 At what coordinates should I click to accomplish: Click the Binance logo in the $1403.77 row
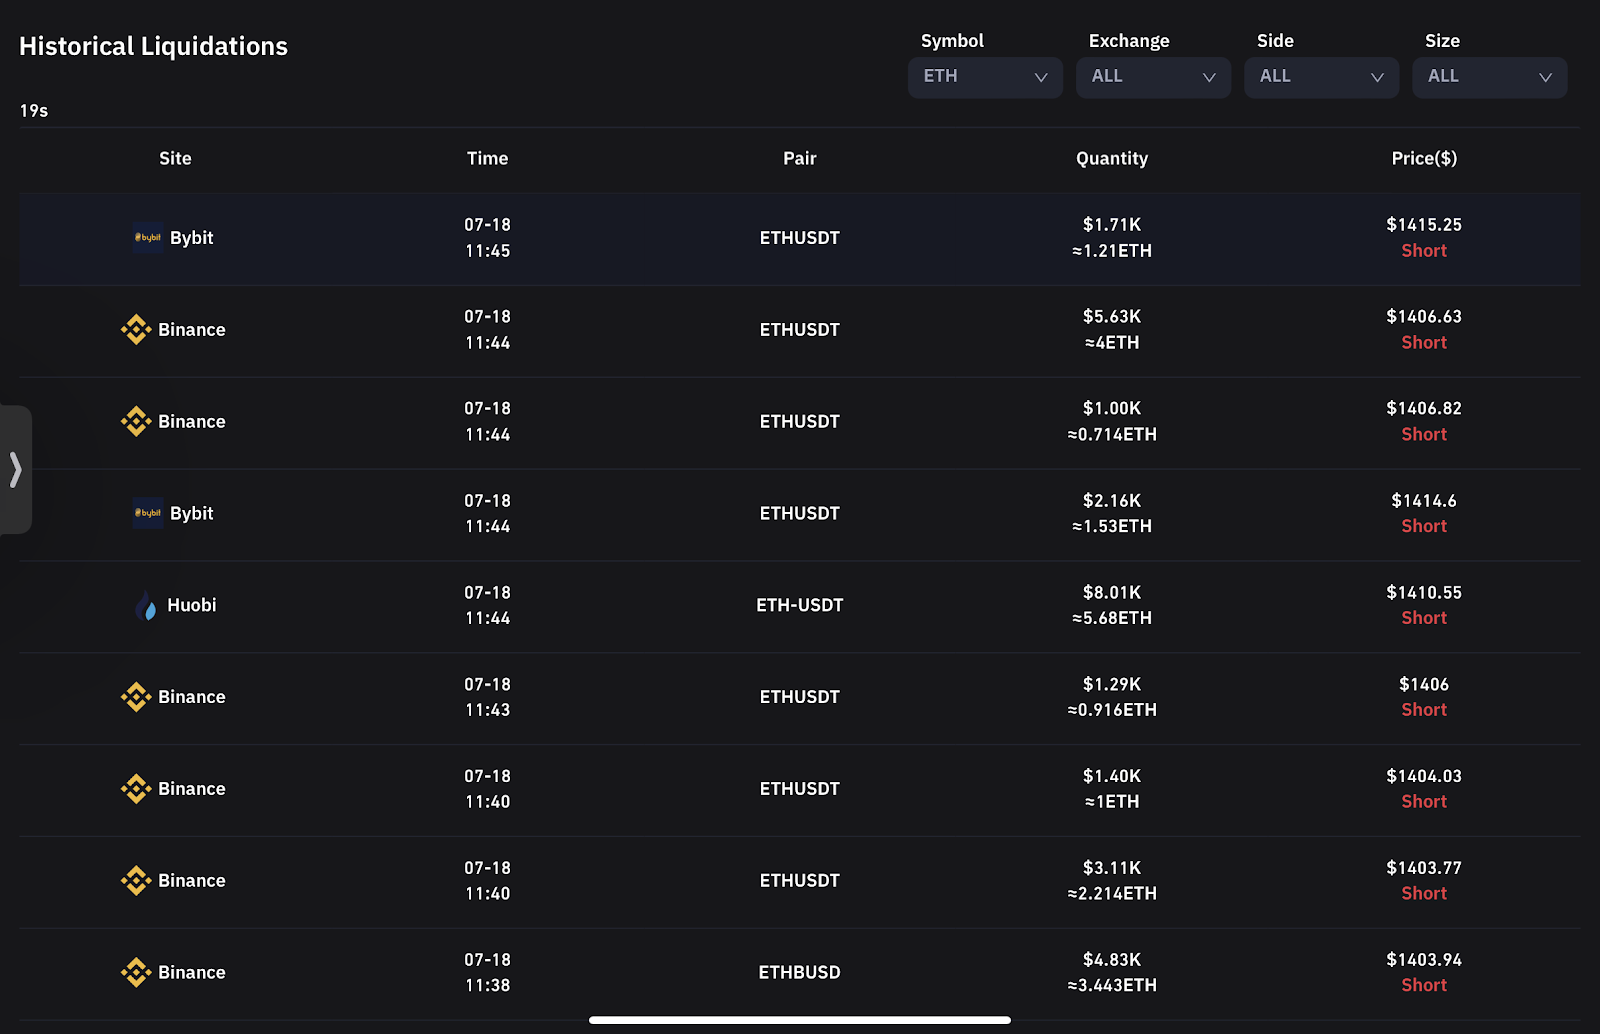[136, 881]
